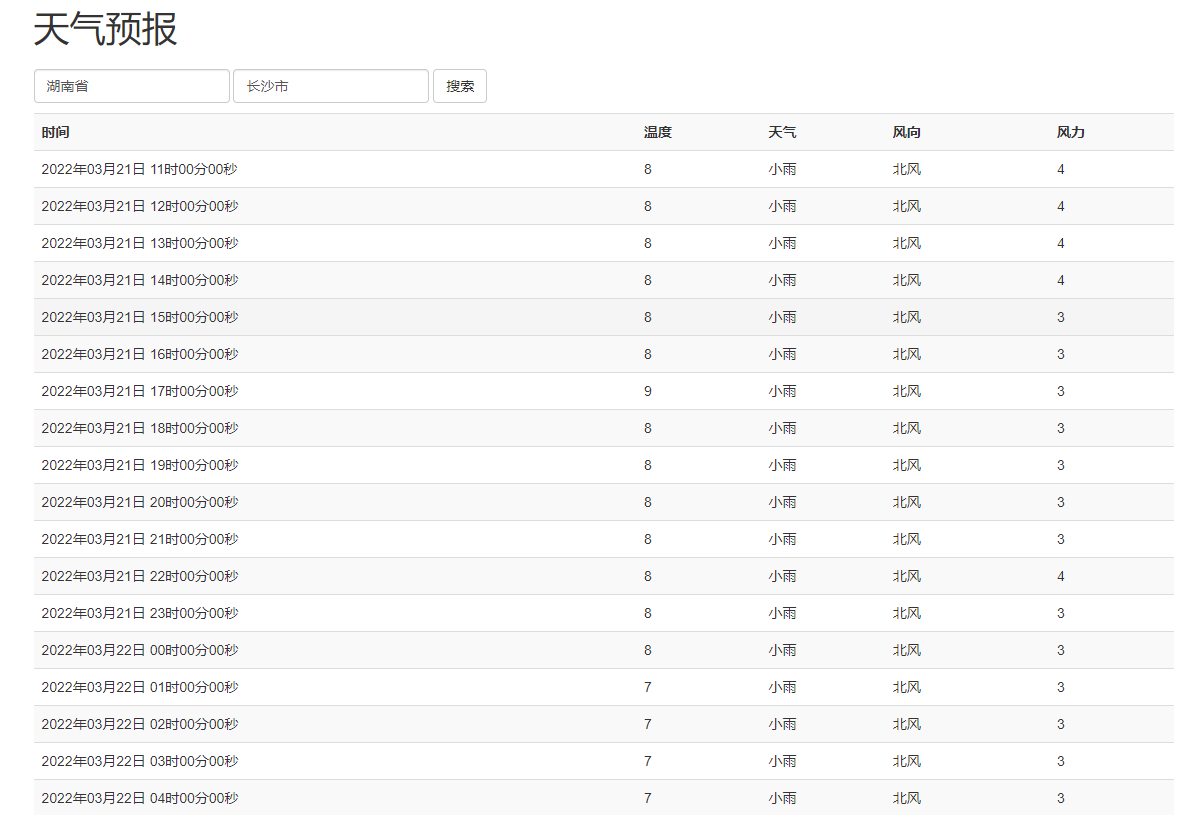Select 小雨 in the 15时 row
Viewport: 1201px width, 815px height.
(x=783, y=317)
